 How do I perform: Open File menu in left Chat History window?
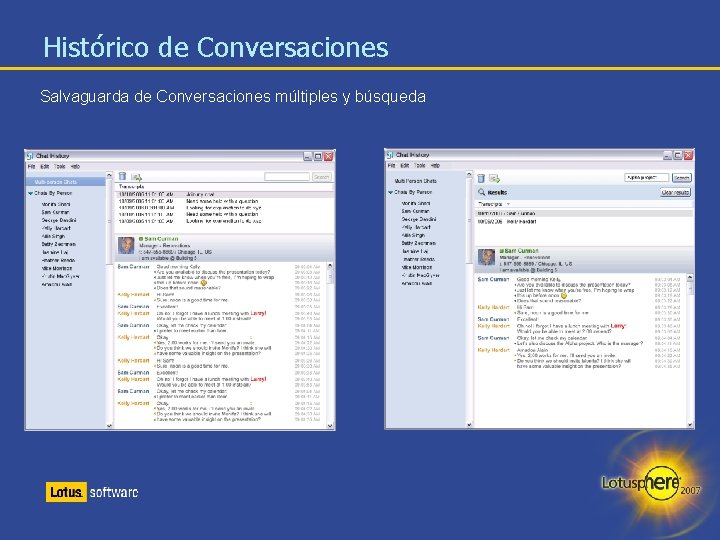(31, 167)
